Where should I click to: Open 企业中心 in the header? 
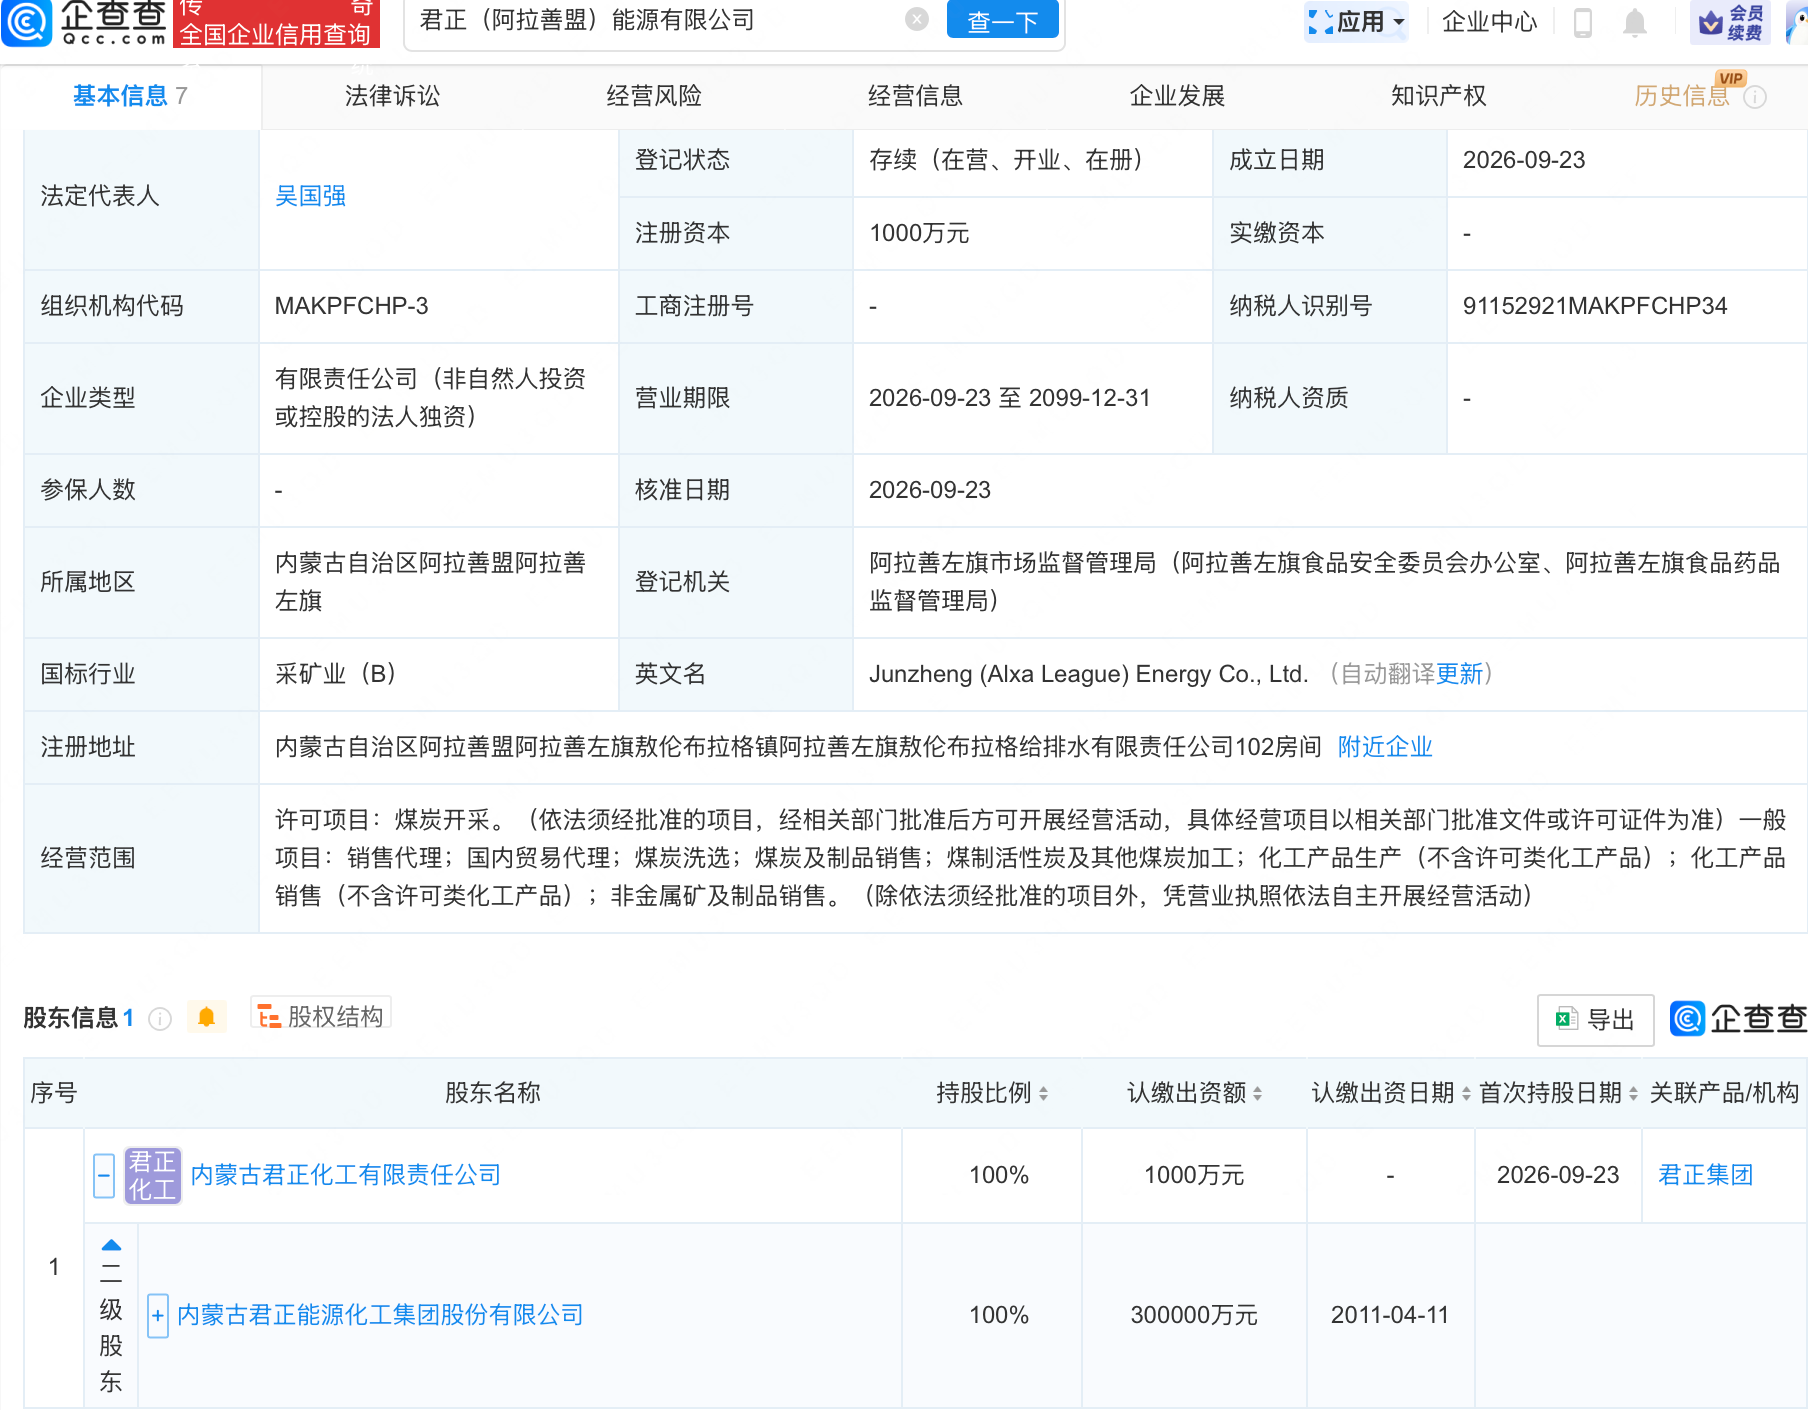[x=1489, y=22]
